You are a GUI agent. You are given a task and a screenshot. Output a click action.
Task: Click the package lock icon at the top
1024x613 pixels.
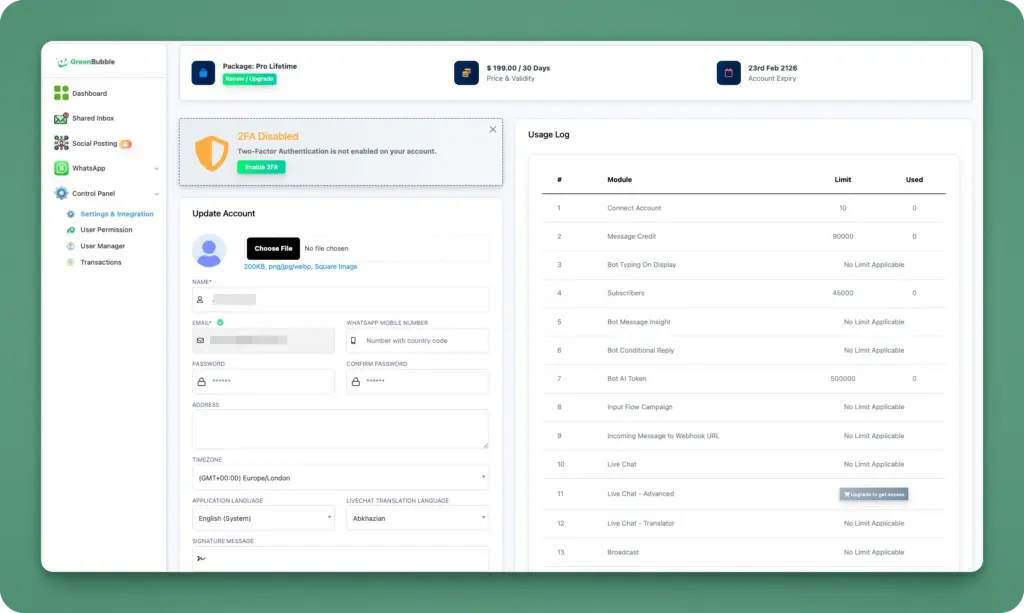[x=203, y=72]
